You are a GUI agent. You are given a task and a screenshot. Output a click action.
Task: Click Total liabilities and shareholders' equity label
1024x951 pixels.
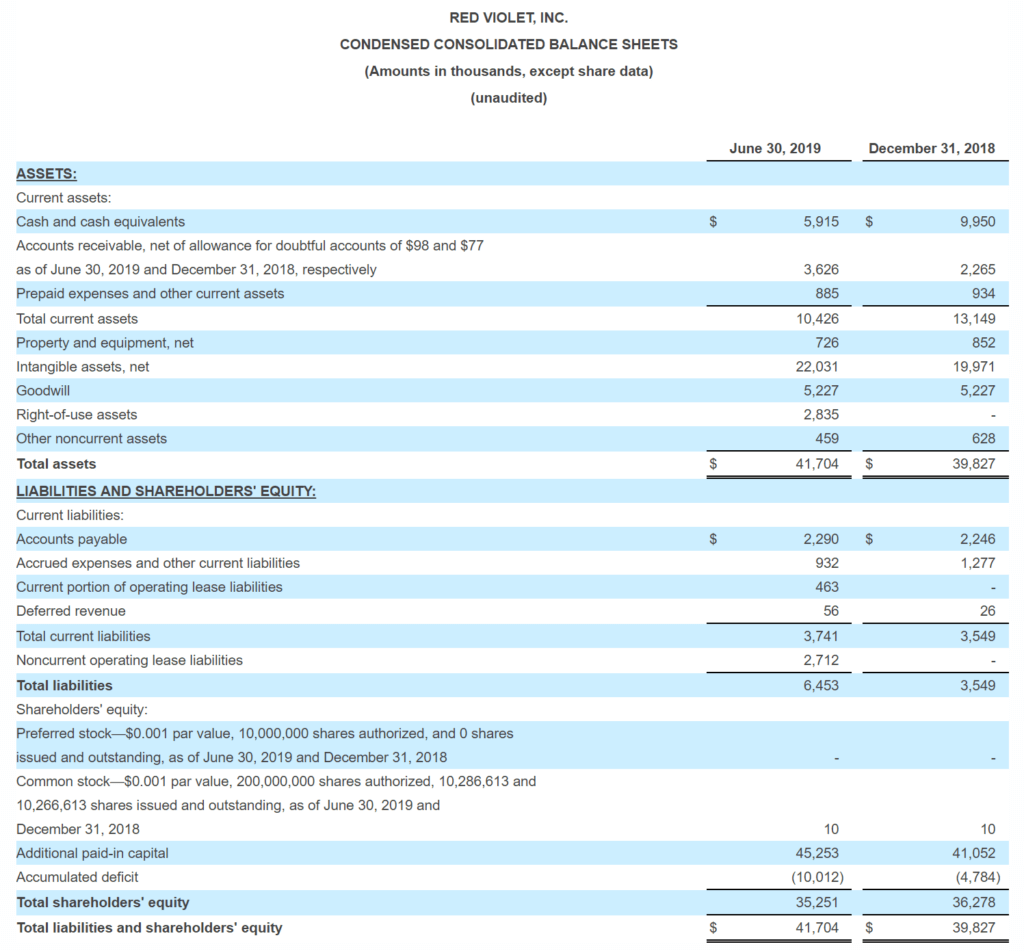pos(150,928)
